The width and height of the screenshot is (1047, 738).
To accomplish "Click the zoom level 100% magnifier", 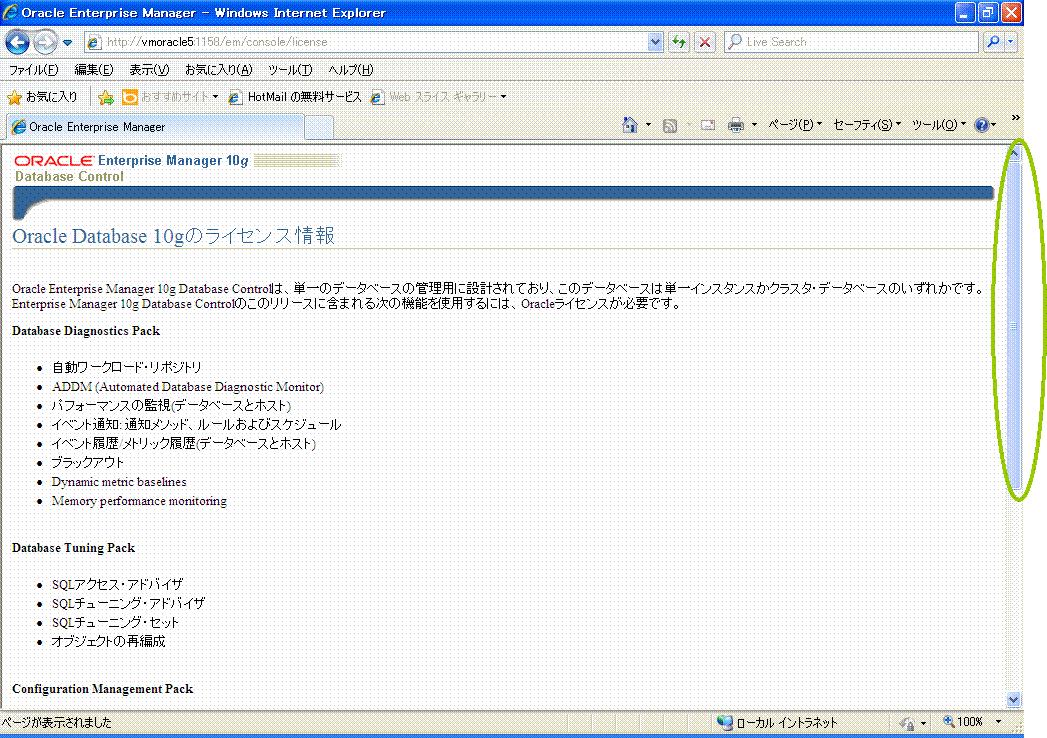I will tap(948, 721).
